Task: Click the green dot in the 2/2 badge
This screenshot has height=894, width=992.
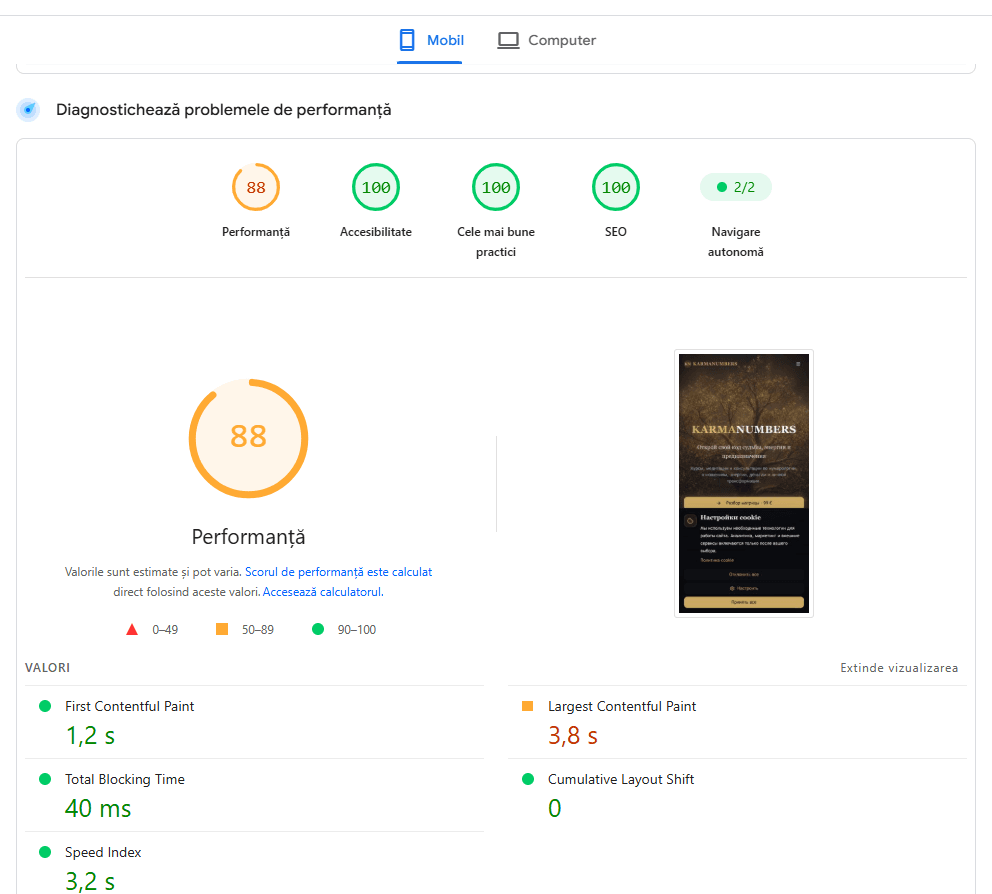Action: [721, 187]
